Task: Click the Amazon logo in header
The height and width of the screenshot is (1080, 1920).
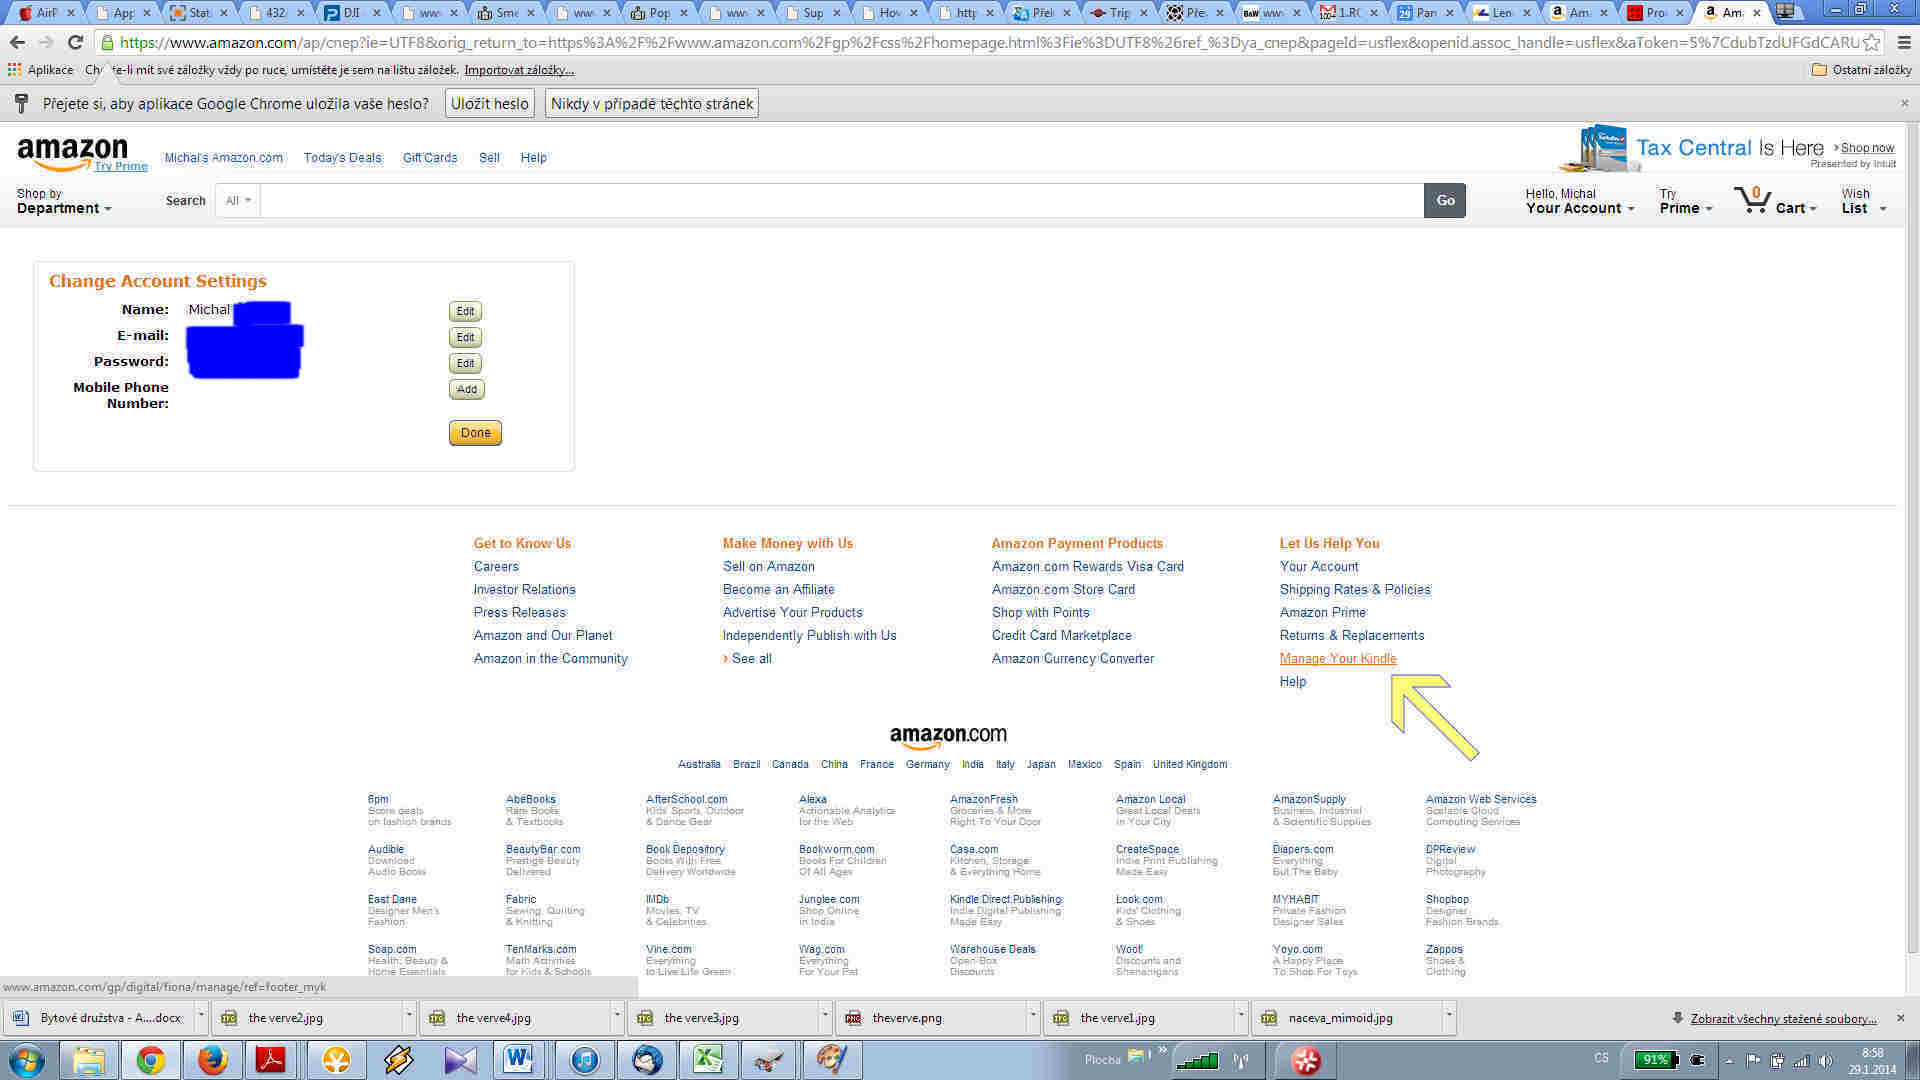Action: (72, 153)
